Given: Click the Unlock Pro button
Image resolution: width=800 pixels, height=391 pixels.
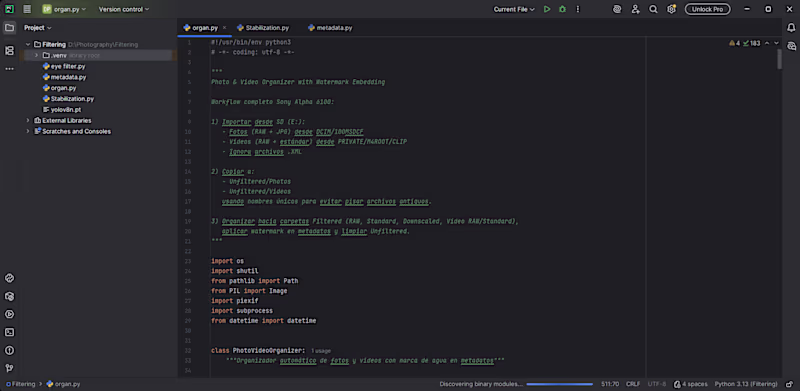Looking at the screenshot, I should tap(707, 9).
